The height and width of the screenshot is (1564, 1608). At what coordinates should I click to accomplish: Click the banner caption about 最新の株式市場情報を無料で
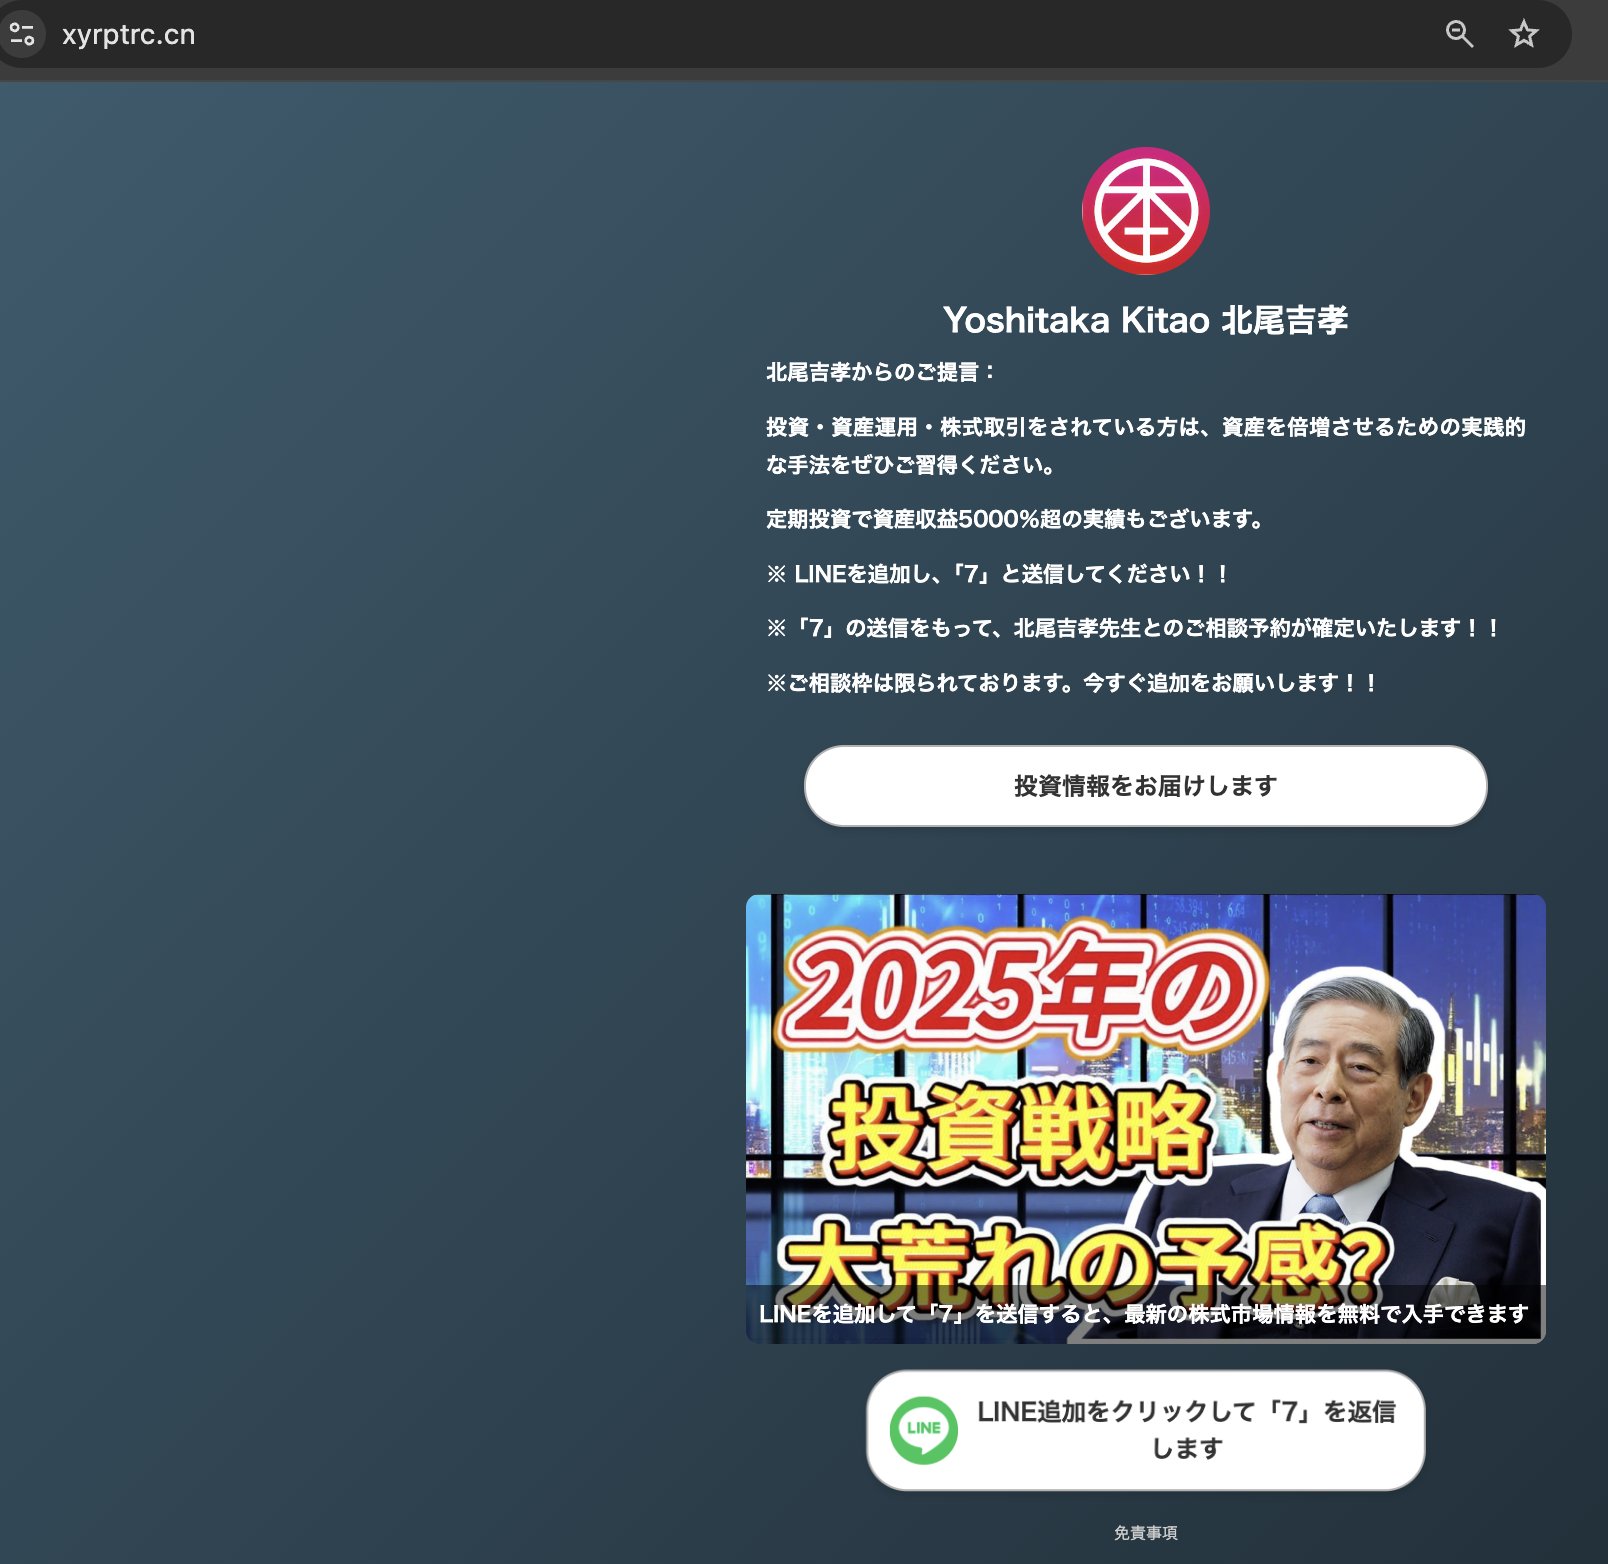point(1144,1313)
